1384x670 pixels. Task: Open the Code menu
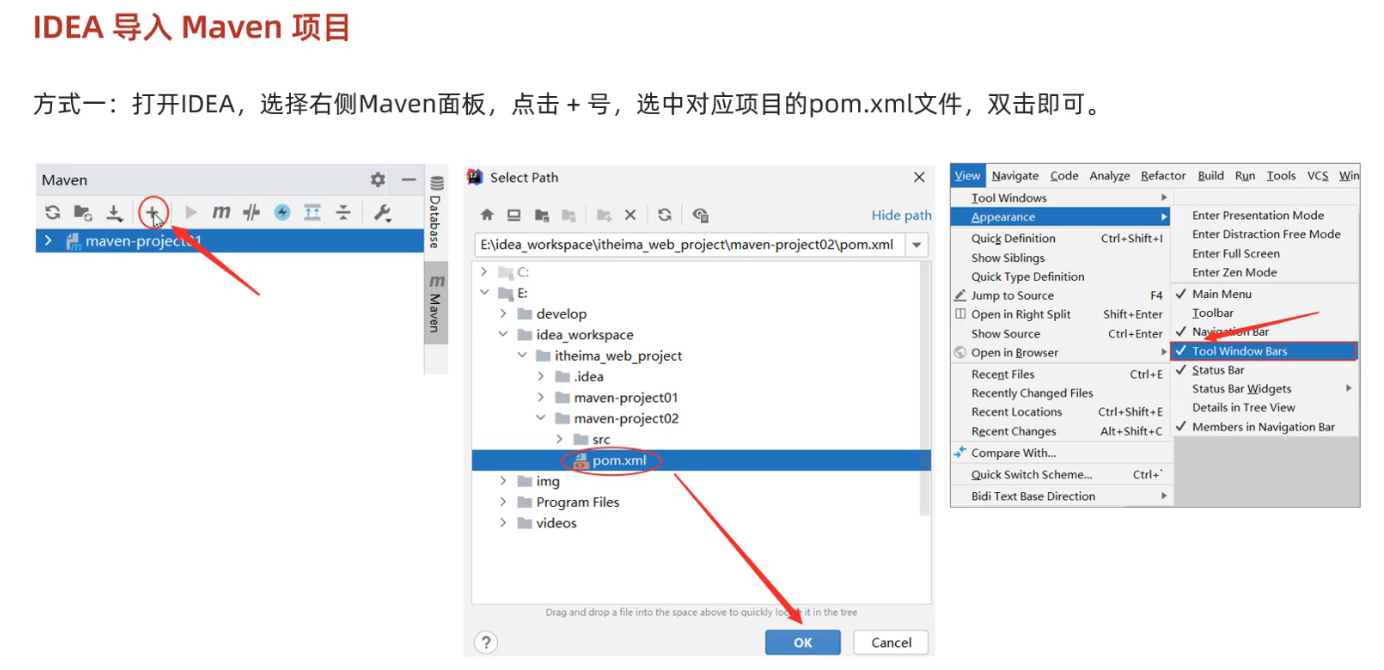click(1064, 176)
